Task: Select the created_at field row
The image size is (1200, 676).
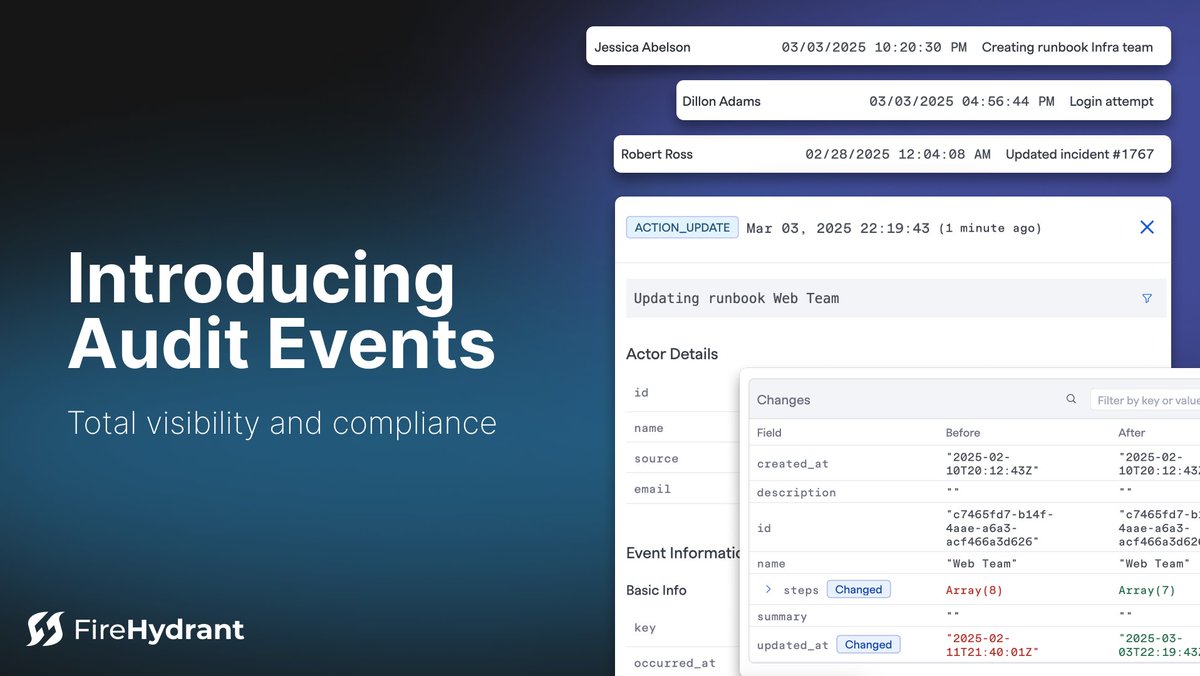Action: click(974, 463)
